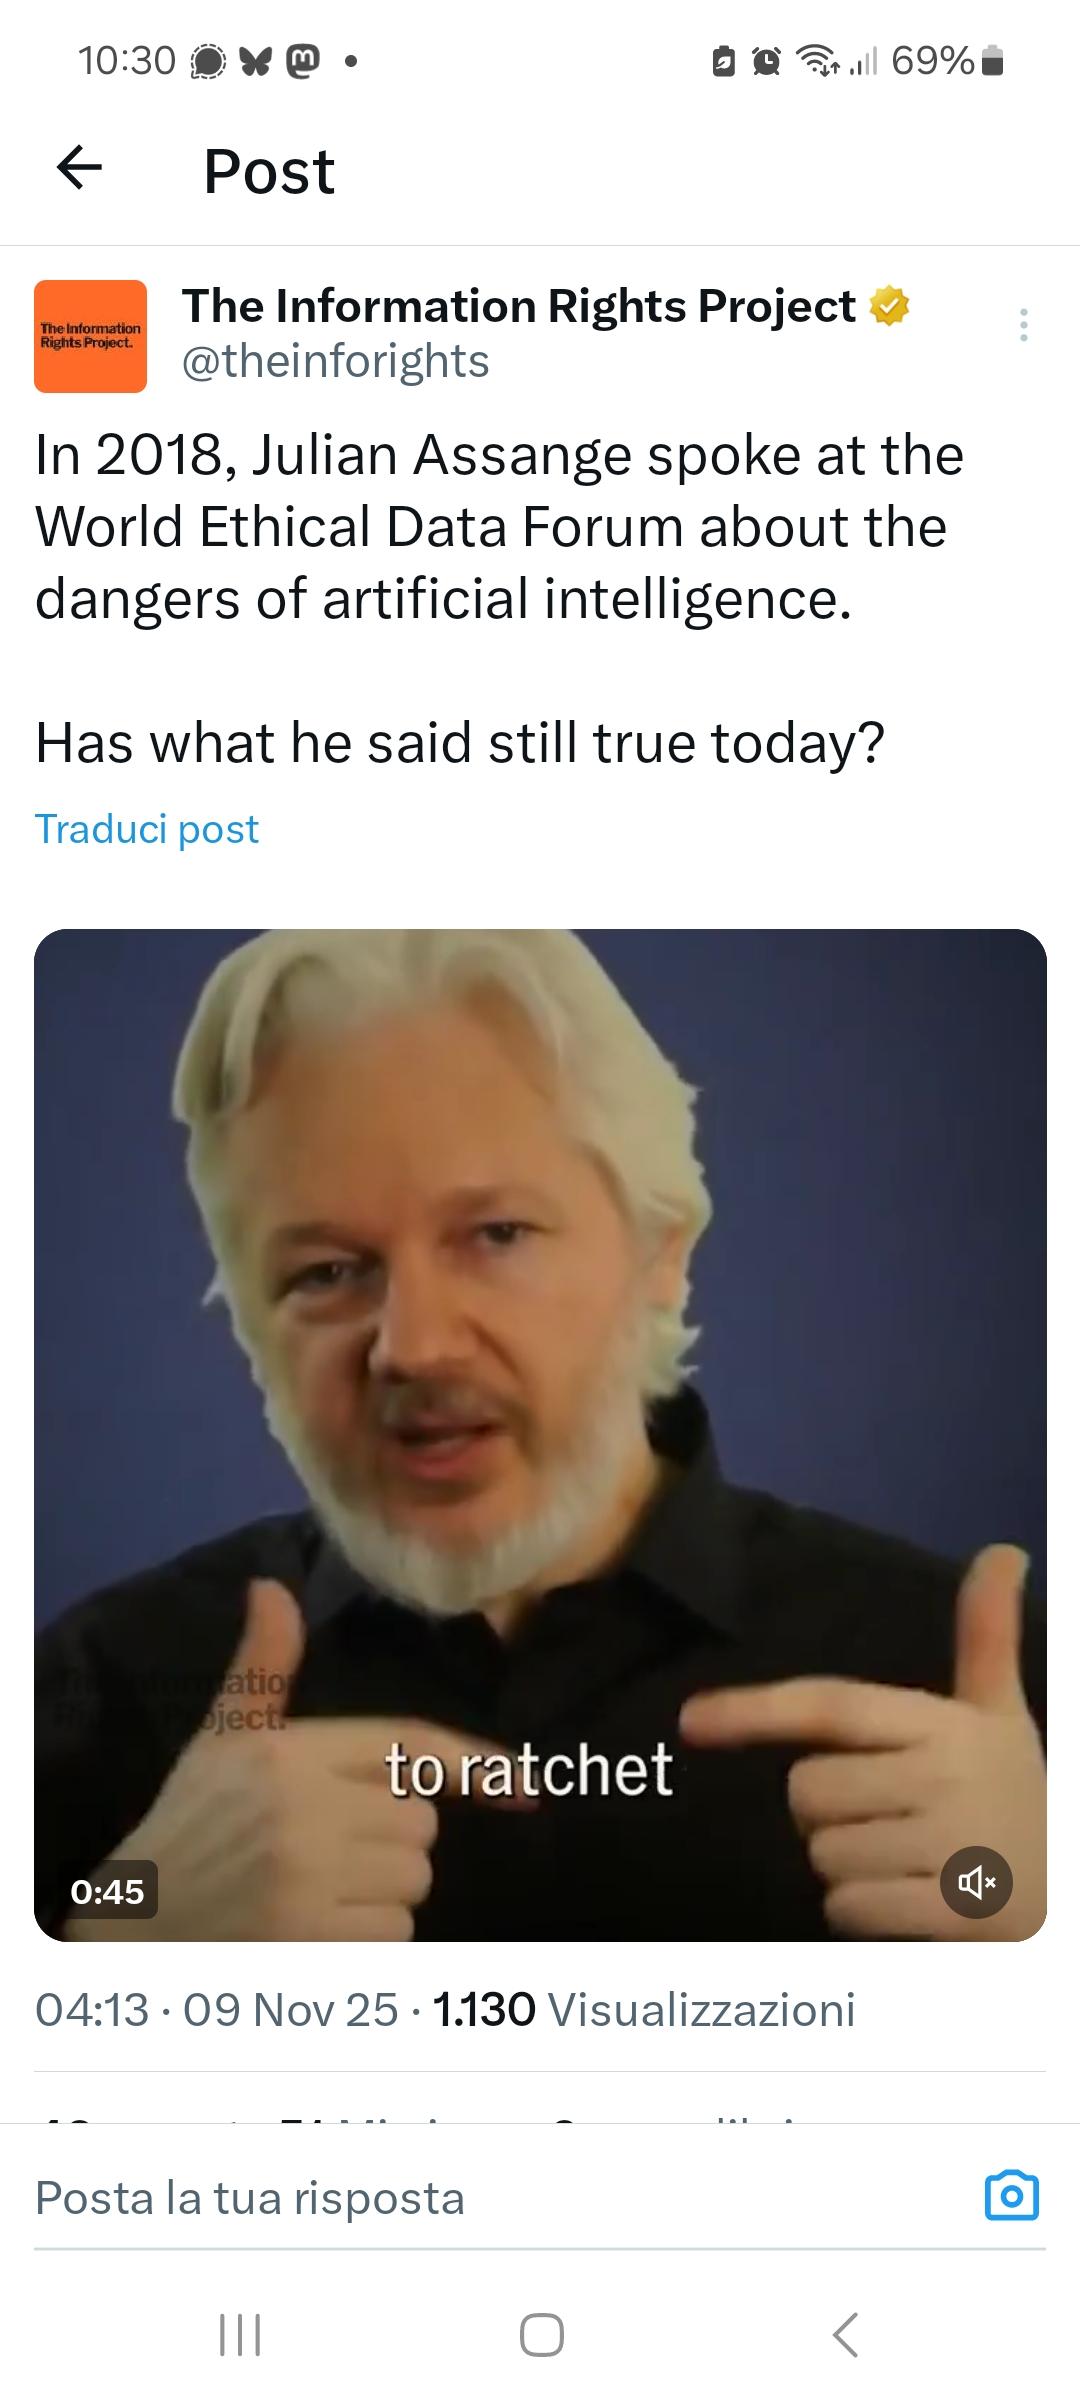
Task: Open The Information Rights Project profile name
Action: tap(518, 306)
